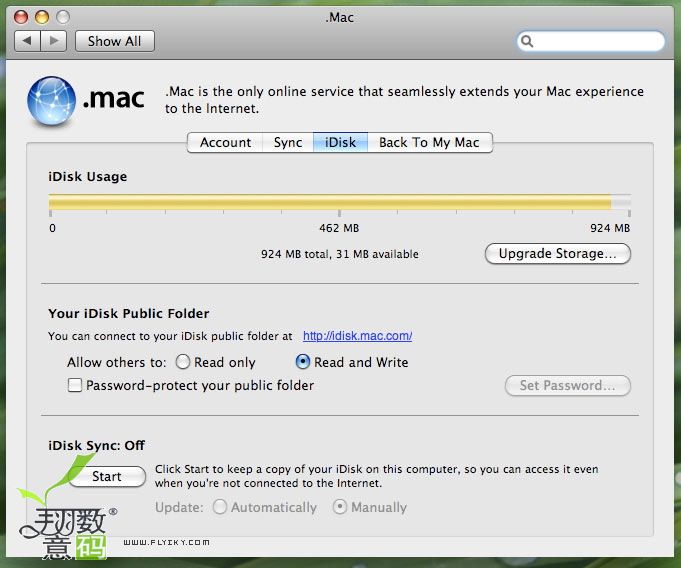Click the '924 MB' scale end label

pos(610,228)
